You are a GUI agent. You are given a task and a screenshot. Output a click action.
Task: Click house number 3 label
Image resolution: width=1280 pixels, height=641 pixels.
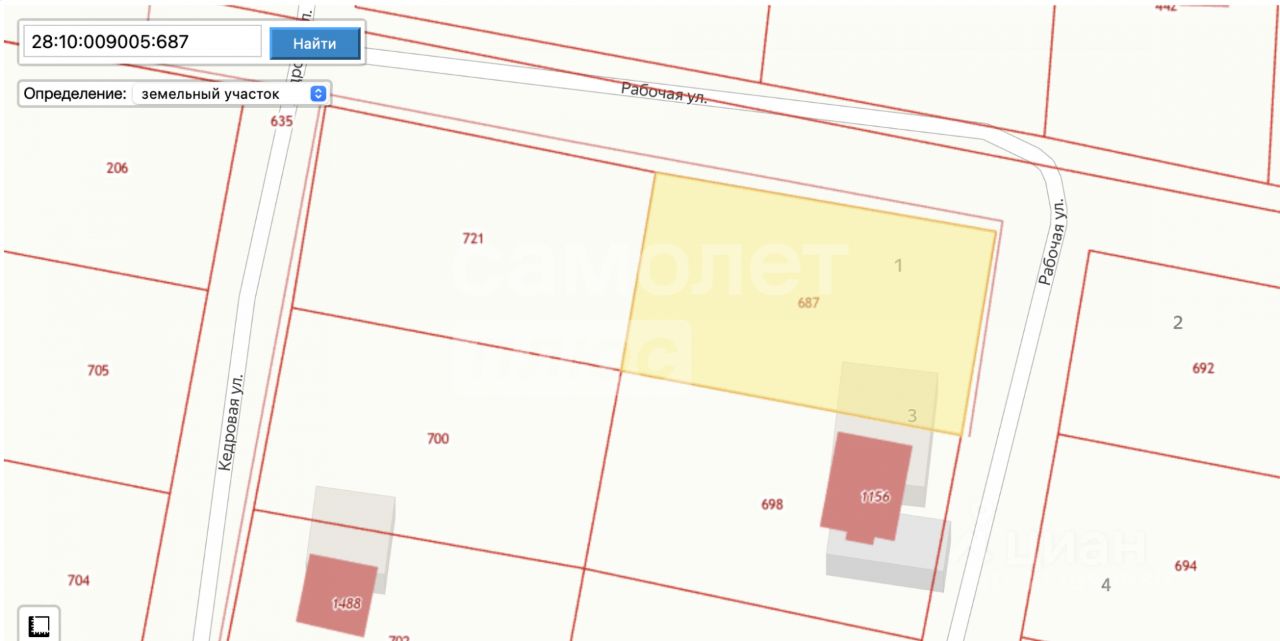pyautogui.click(x=912, y=415)
